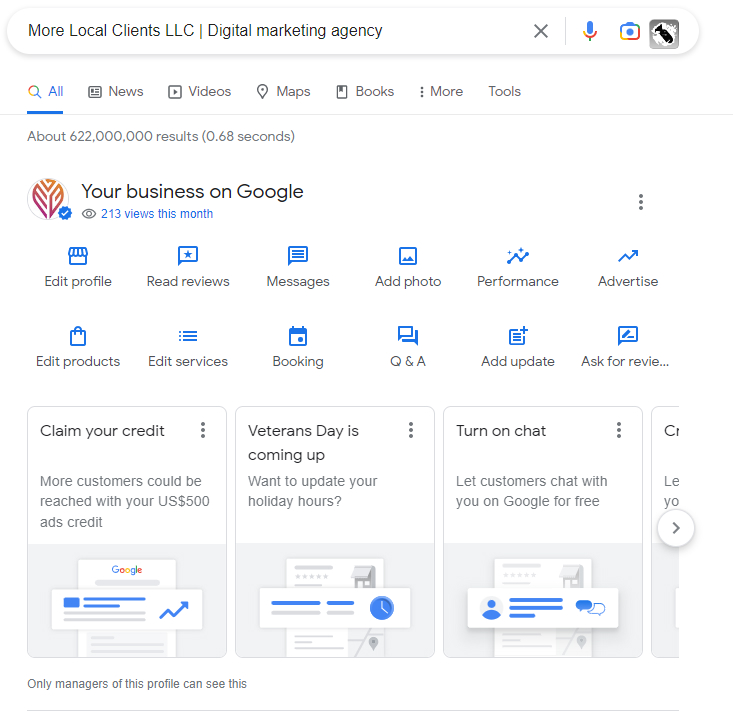Switch to the News tab

(x=115, y=91)
